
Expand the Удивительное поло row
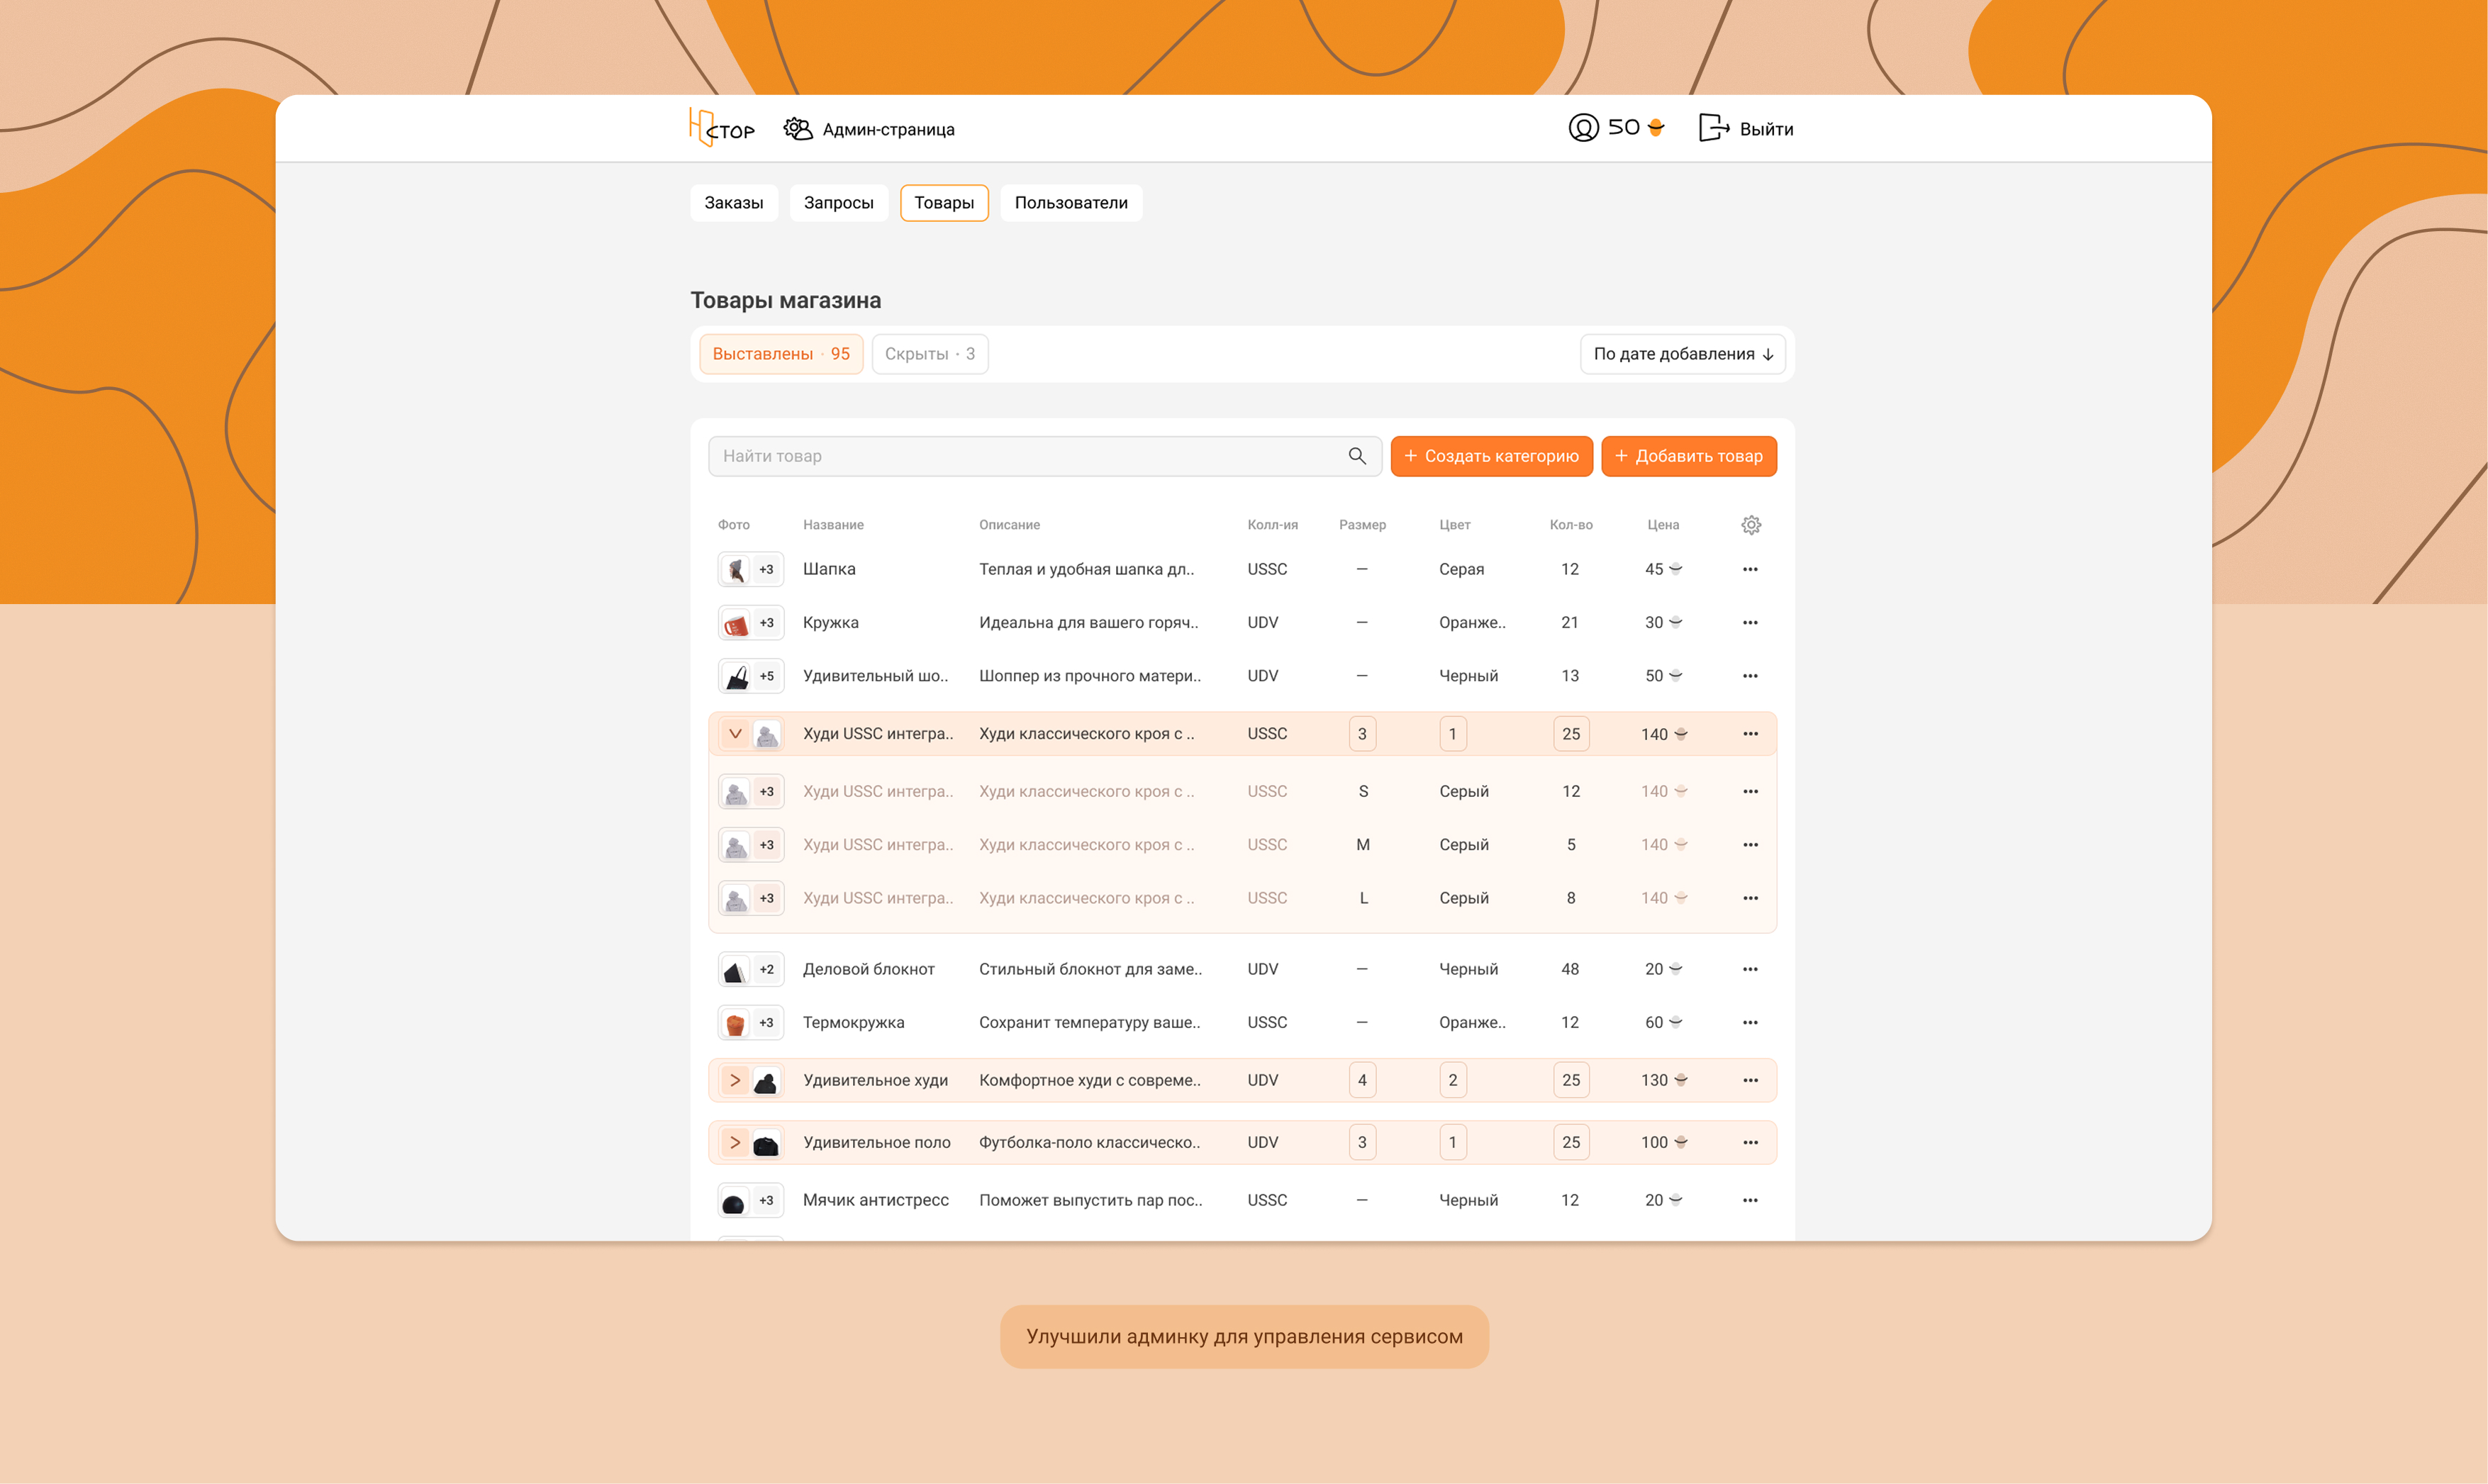click(735, 1142)
